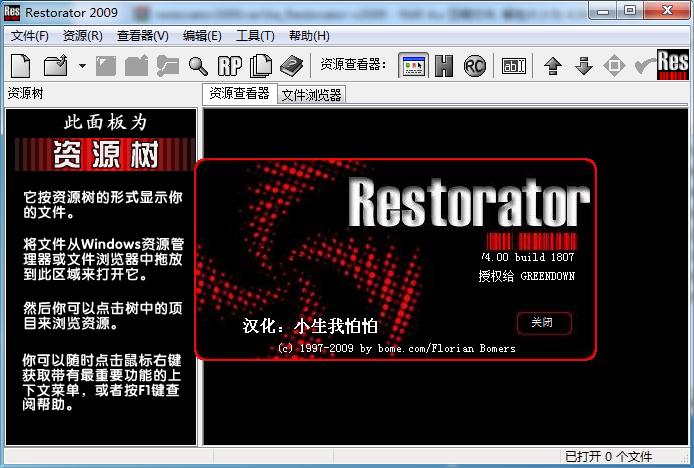The height and width of the screenshot is (468, 694).
Task: Open the help book icon
Action: pos(292,66)
